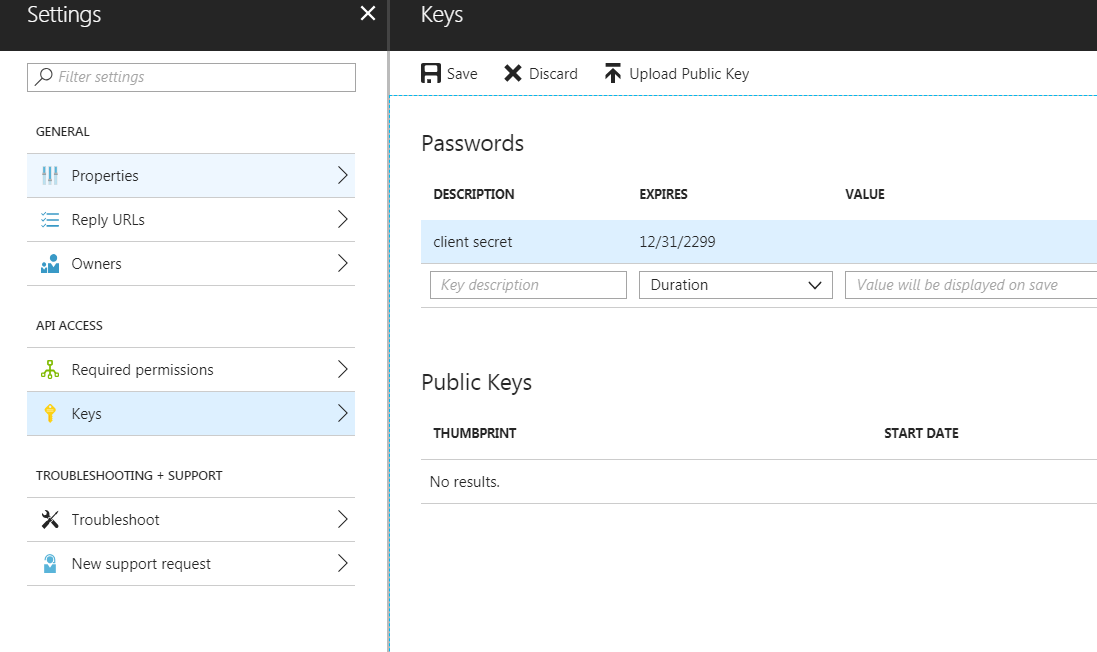This screenshot has height=652, width=1097.
Task: Select the Owners person icon
Action: [x=50, y=263]
